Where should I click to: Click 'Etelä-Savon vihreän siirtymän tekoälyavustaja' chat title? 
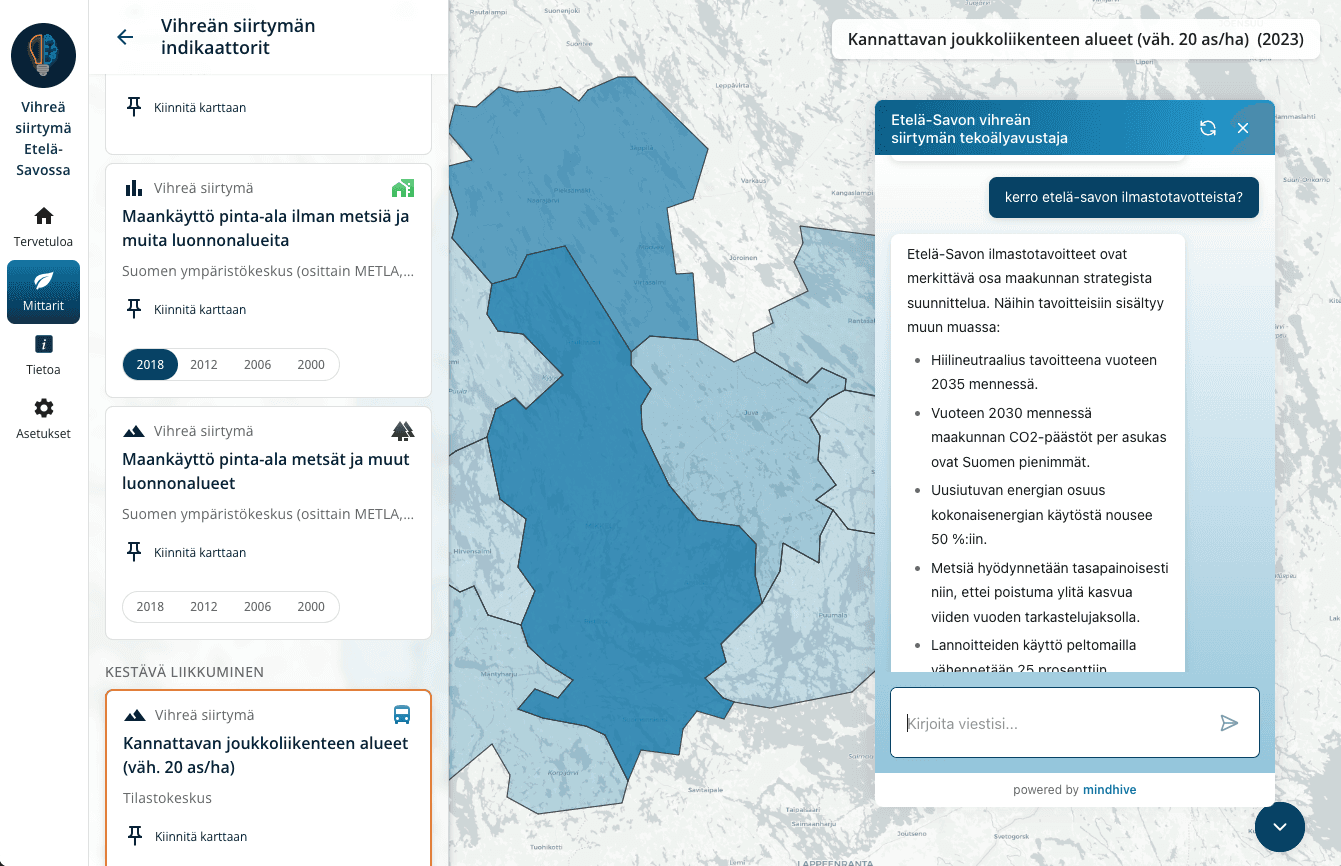tap(979, 129)
